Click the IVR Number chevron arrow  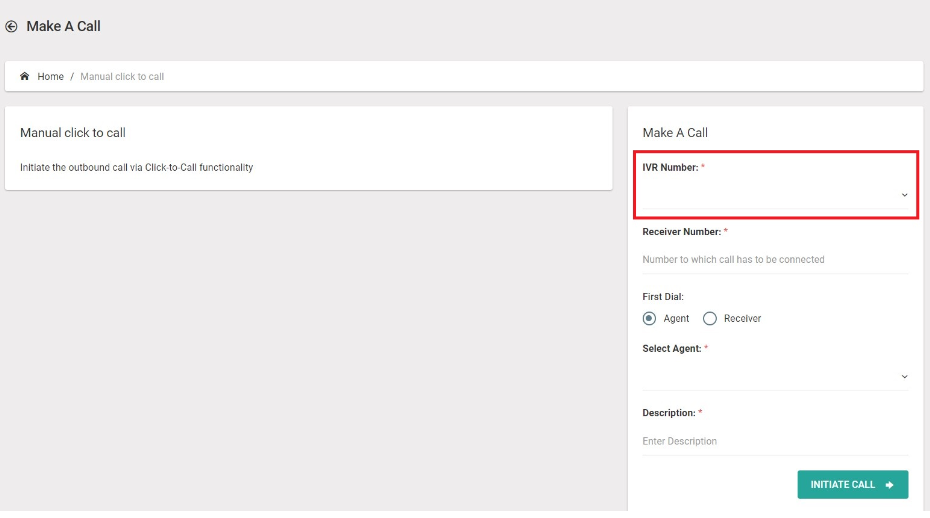coord(904,195)
